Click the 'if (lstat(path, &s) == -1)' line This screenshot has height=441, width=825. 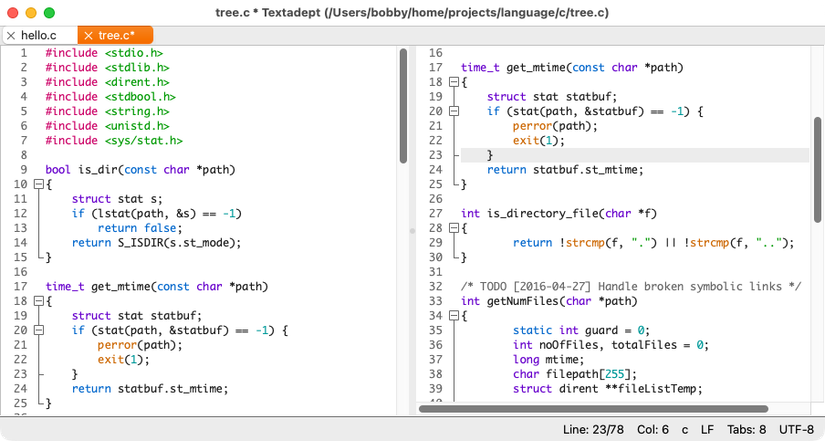[x=157, y=214]
